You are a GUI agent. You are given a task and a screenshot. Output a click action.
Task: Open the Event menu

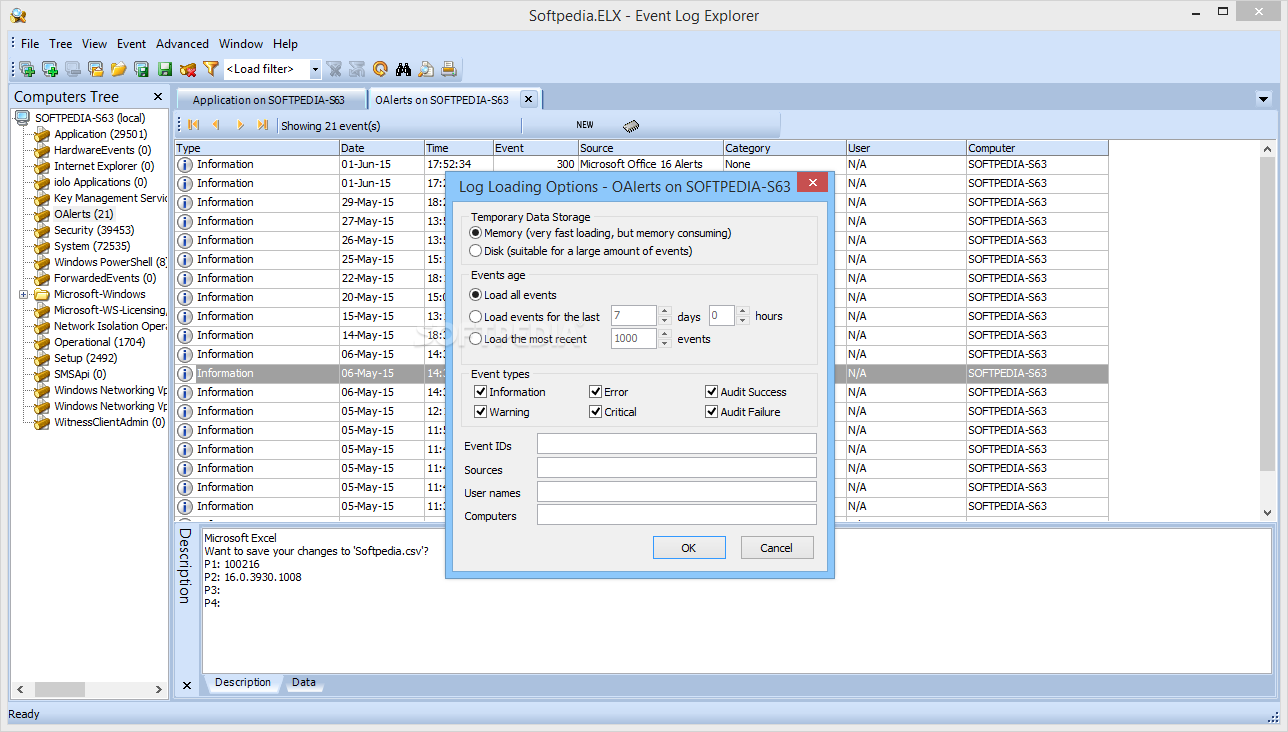[131, 44]
